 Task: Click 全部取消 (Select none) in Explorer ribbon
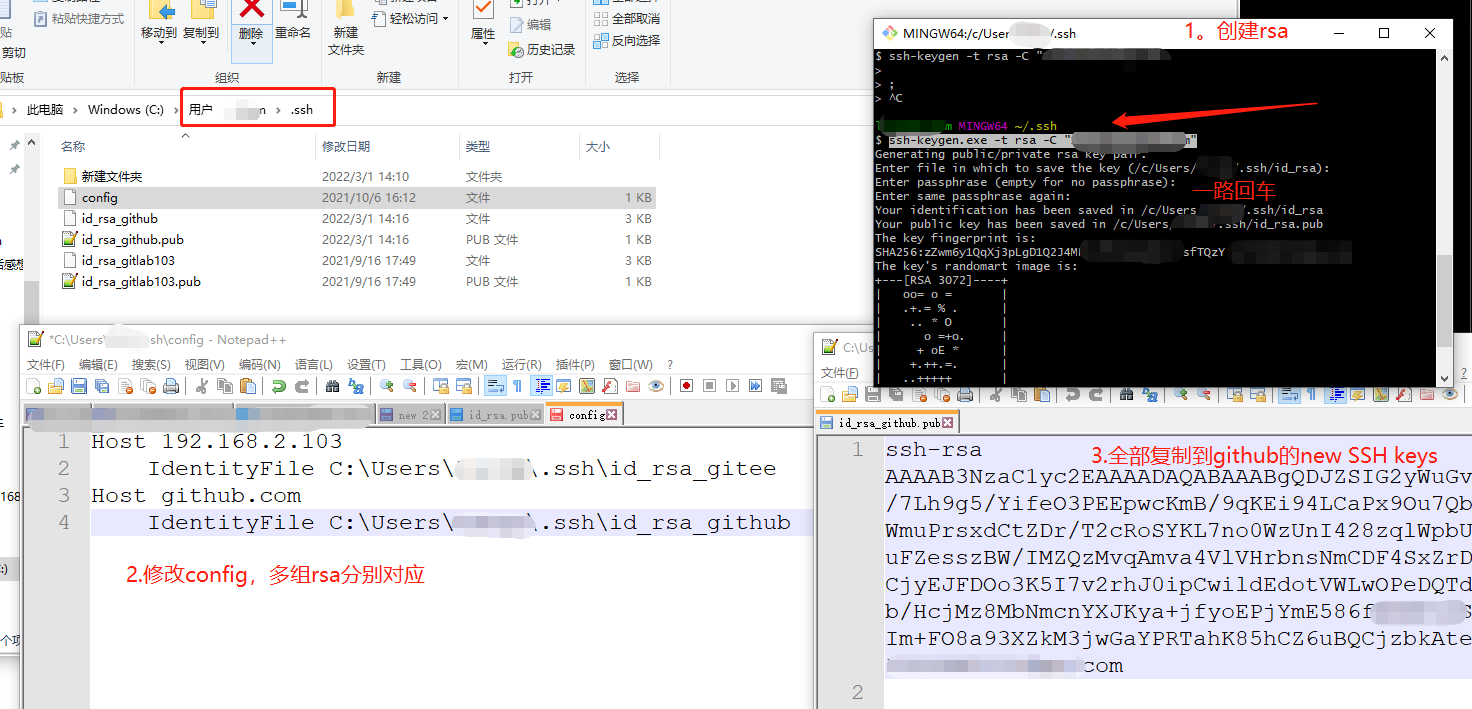coord(628,18)
